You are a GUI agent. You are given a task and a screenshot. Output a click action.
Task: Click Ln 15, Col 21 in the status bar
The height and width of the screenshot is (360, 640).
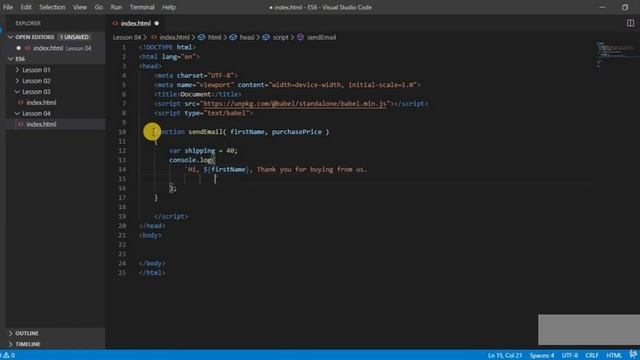tap(505, 356)
